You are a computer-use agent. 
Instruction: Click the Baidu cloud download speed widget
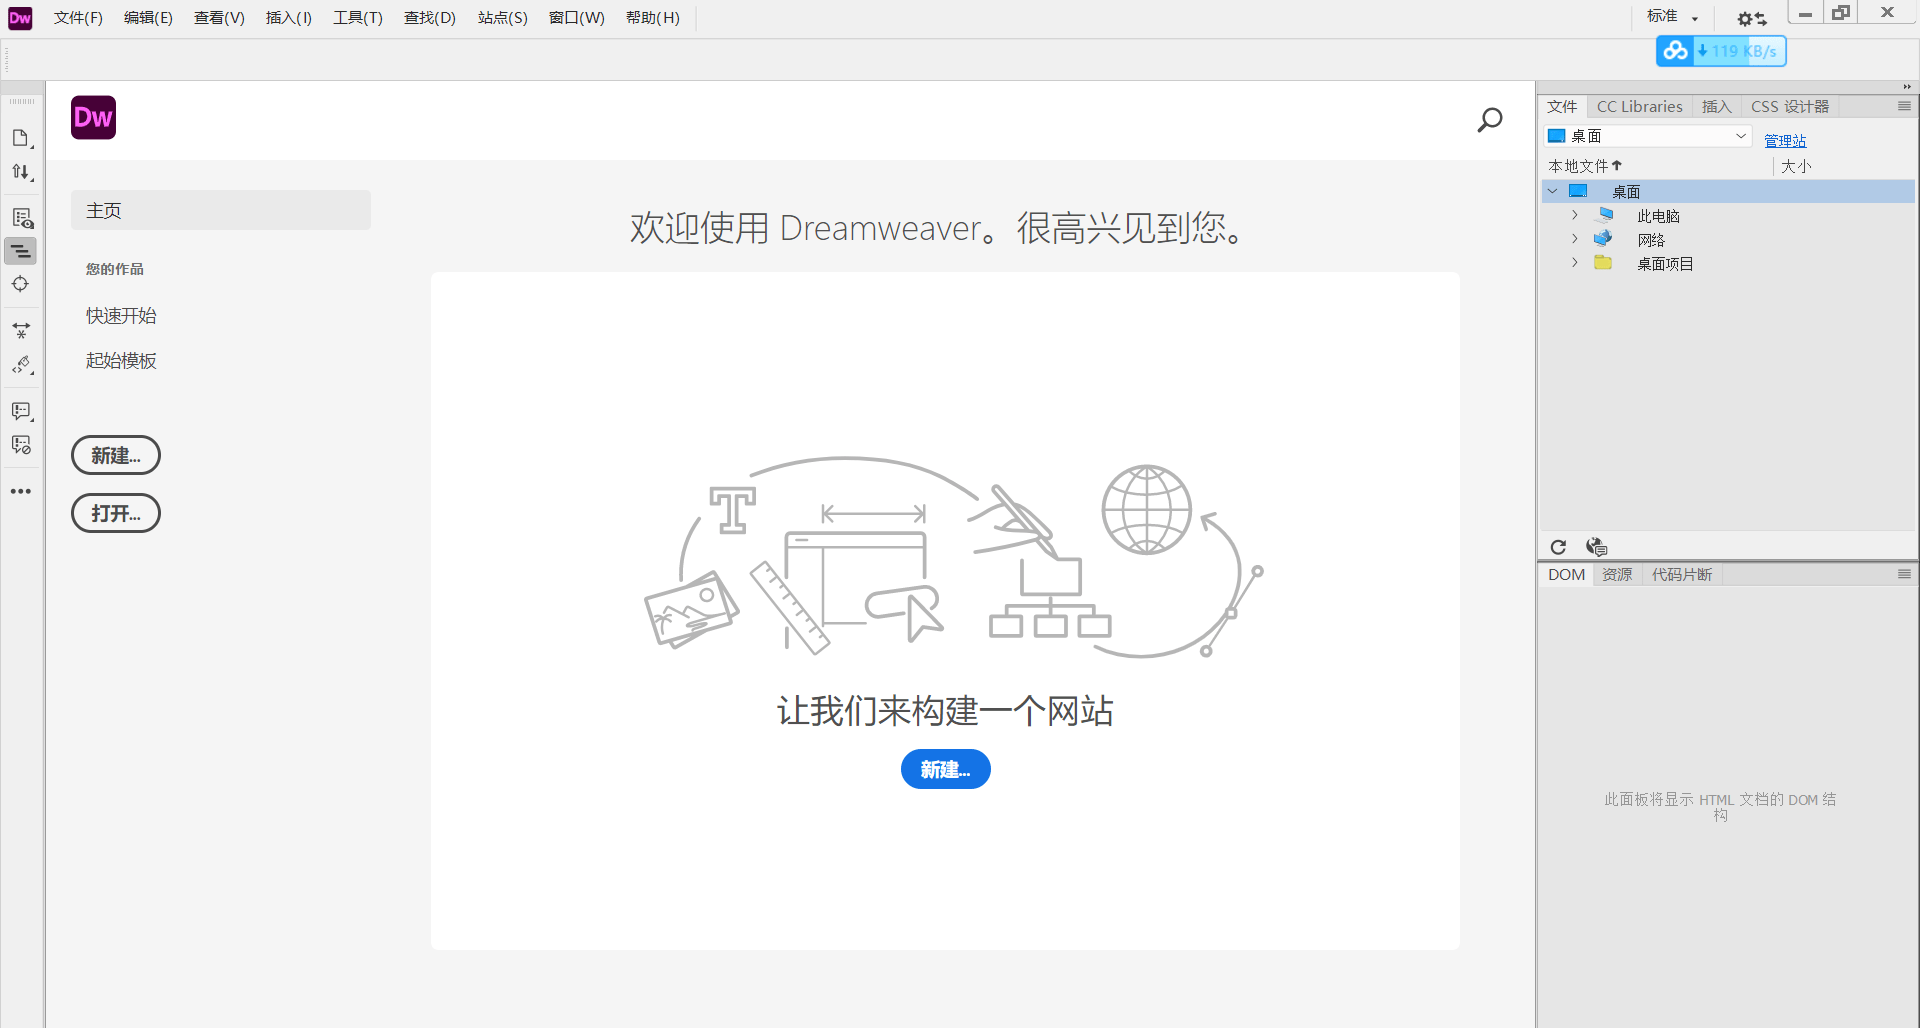point(1721,51)
